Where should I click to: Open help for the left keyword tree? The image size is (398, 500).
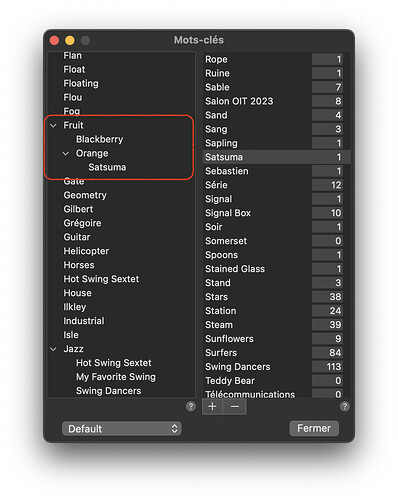pos(191,406)
